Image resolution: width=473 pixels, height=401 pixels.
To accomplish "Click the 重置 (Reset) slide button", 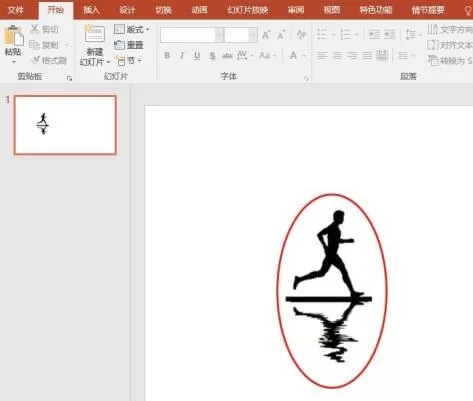I will [129, 45].
